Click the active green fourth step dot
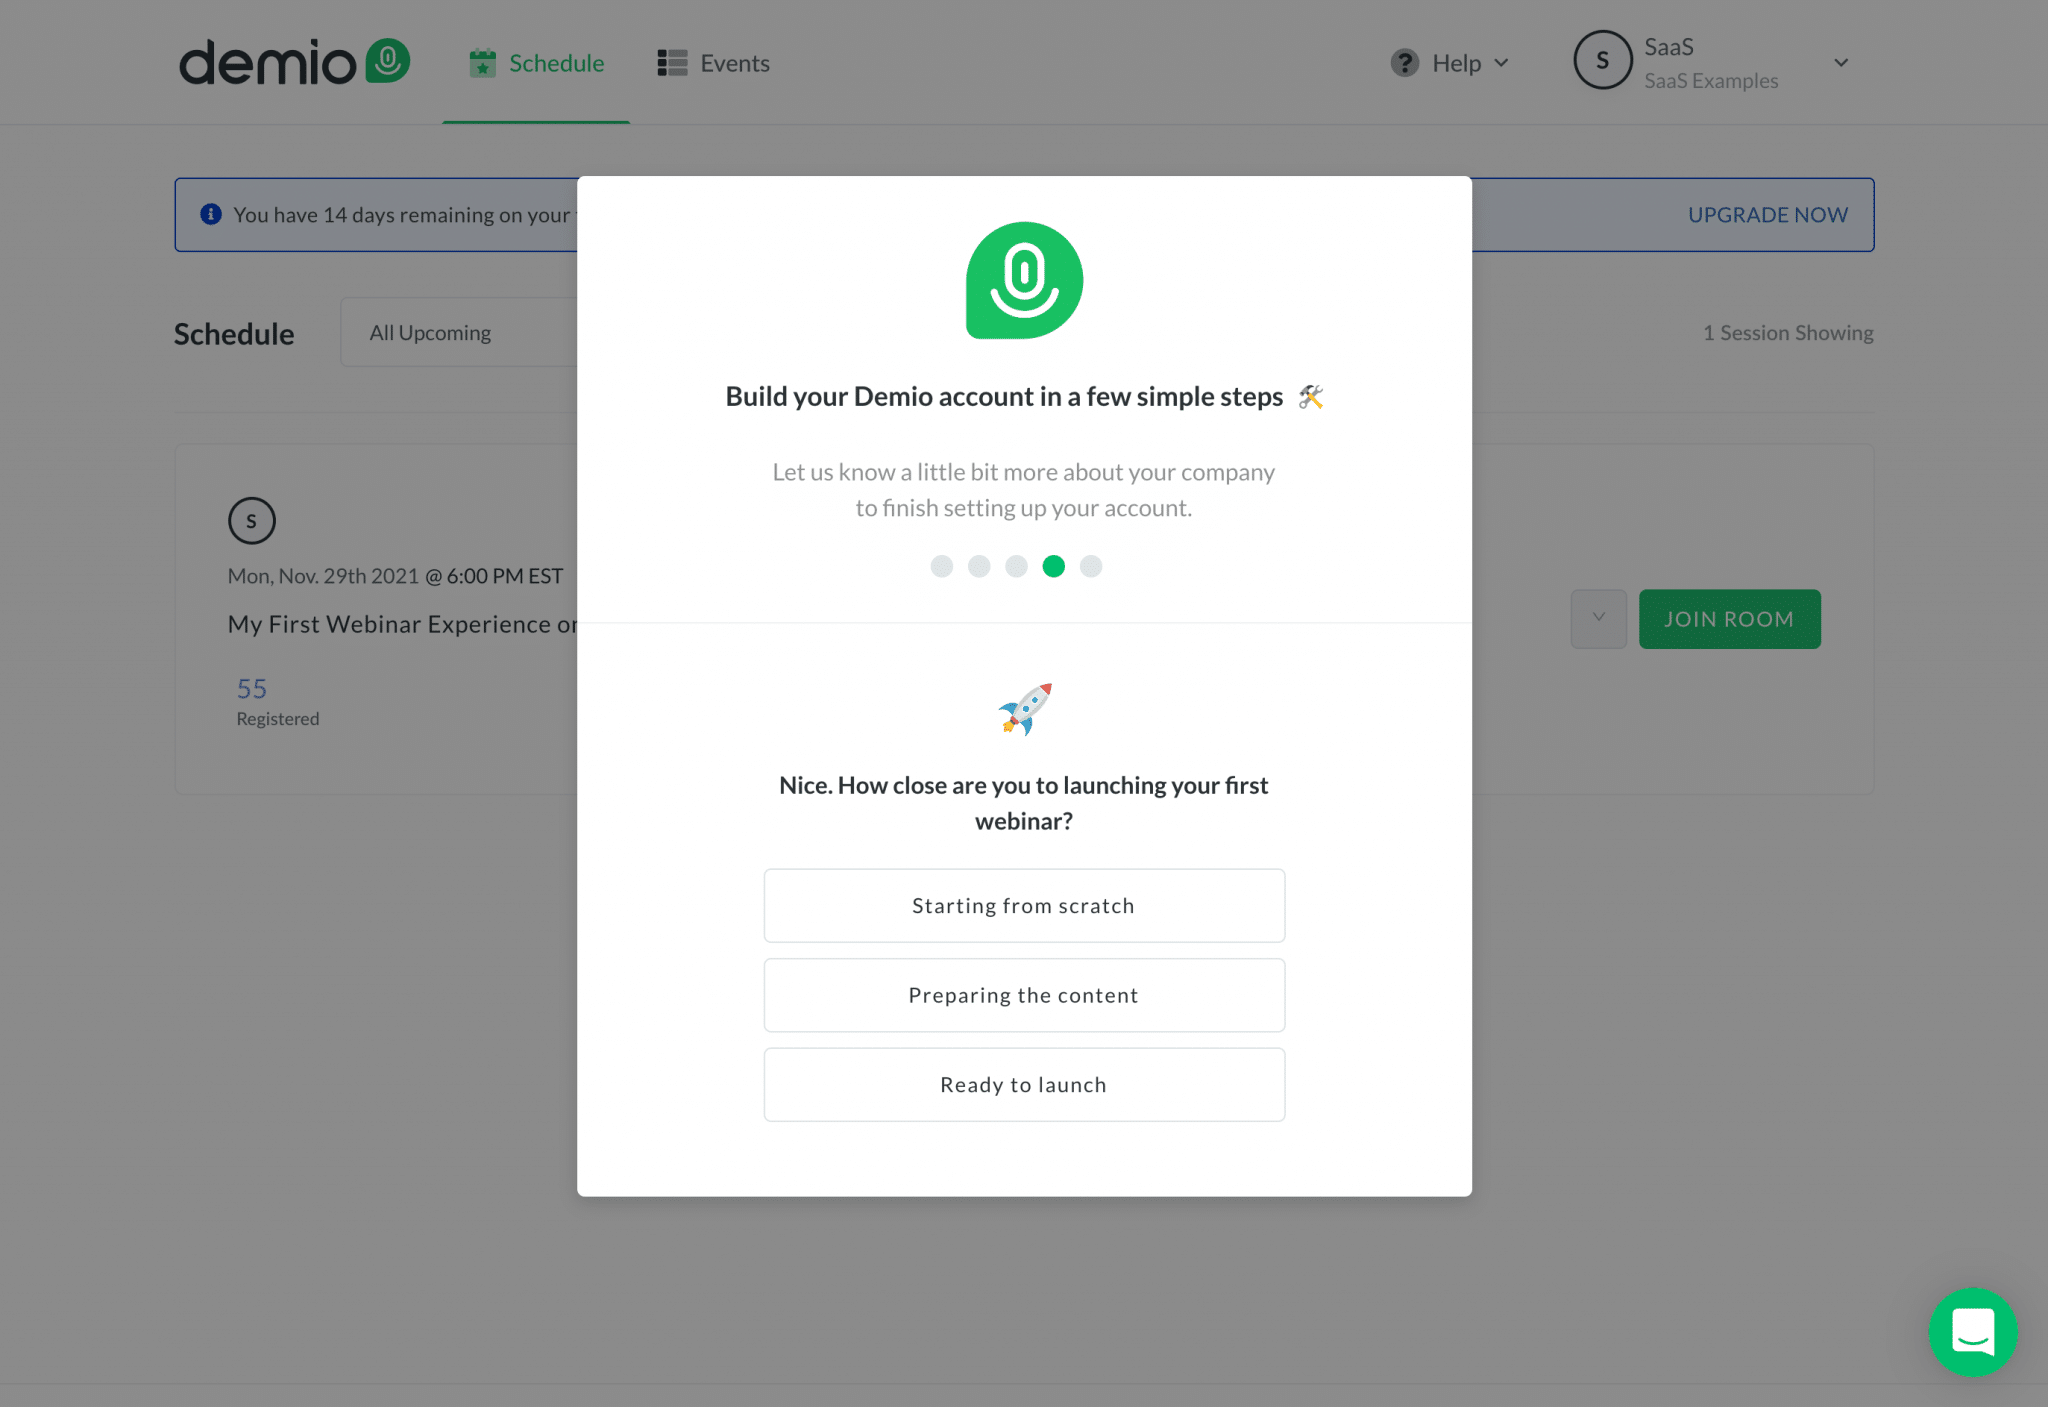This screenshot has height=1407, width=2048. (x=1053, y=567)
